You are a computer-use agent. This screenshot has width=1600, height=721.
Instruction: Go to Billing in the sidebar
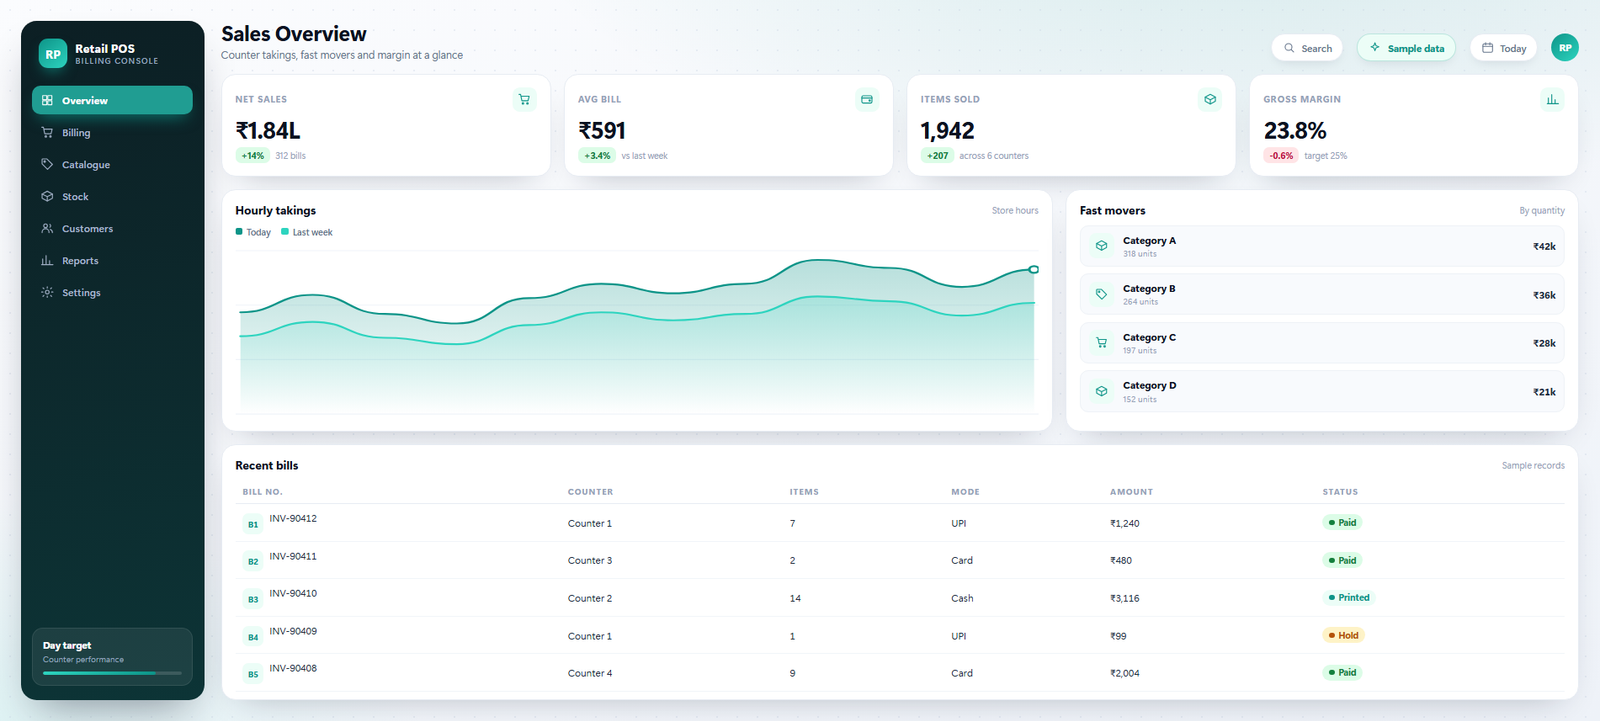[x=112, y=132]
